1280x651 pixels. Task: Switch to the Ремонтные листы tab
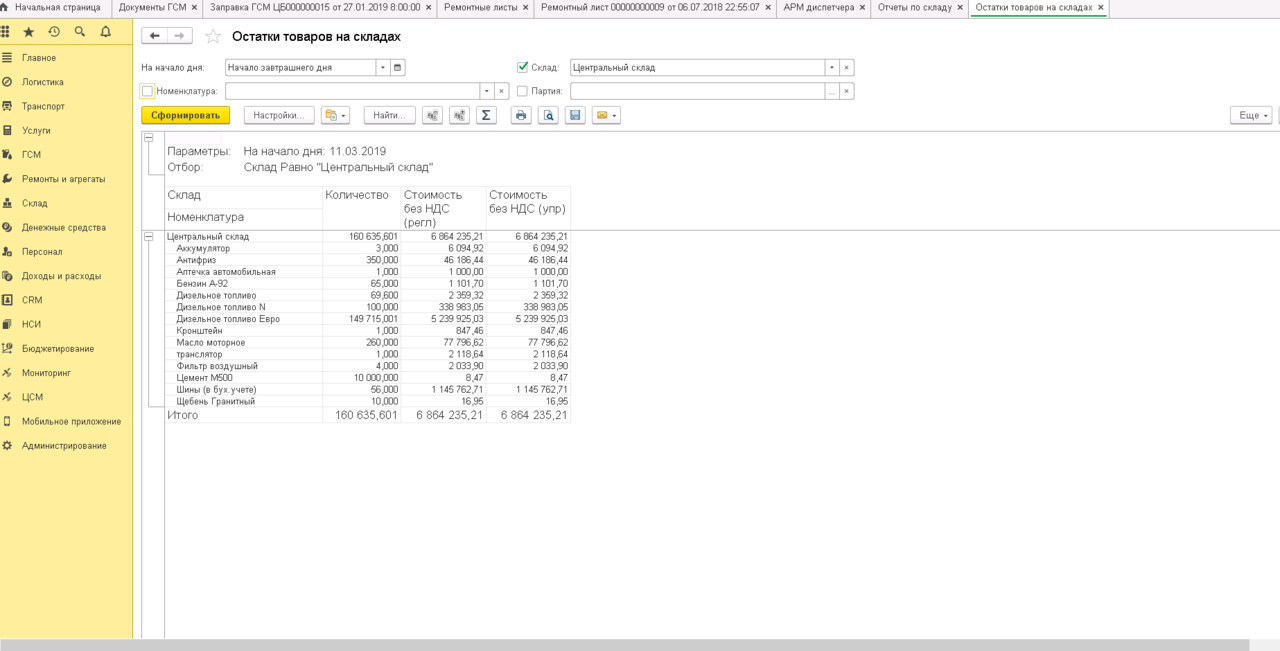click(480, 8)
